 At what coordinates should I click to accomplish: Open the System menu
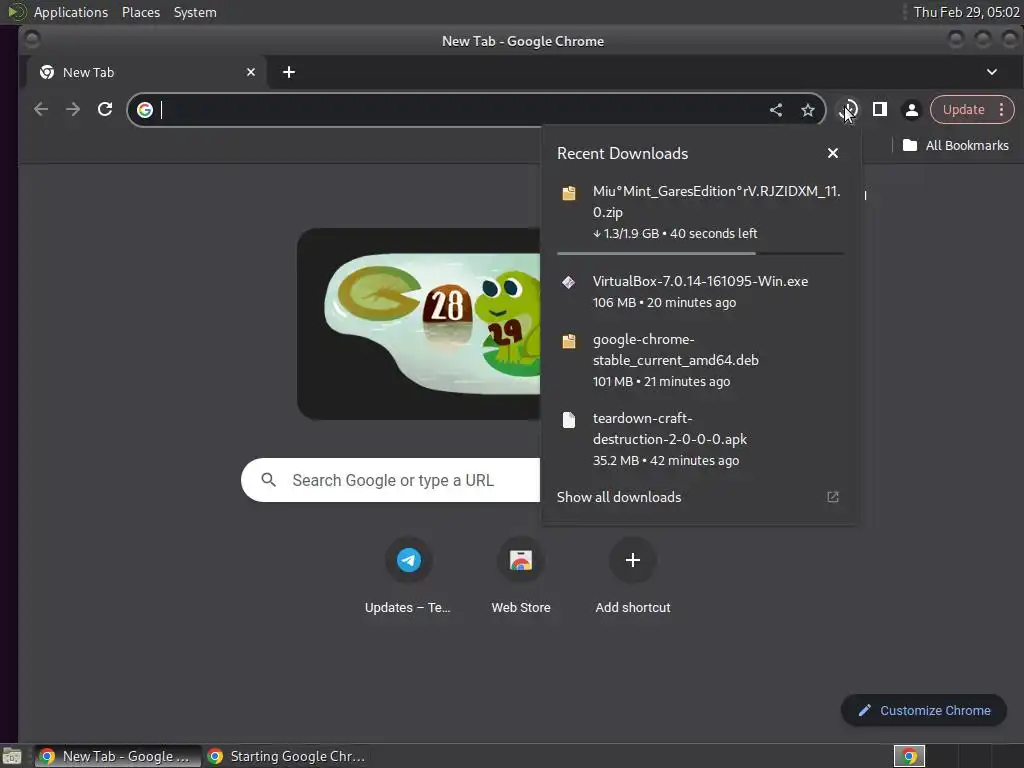click(x=195, y=12)
